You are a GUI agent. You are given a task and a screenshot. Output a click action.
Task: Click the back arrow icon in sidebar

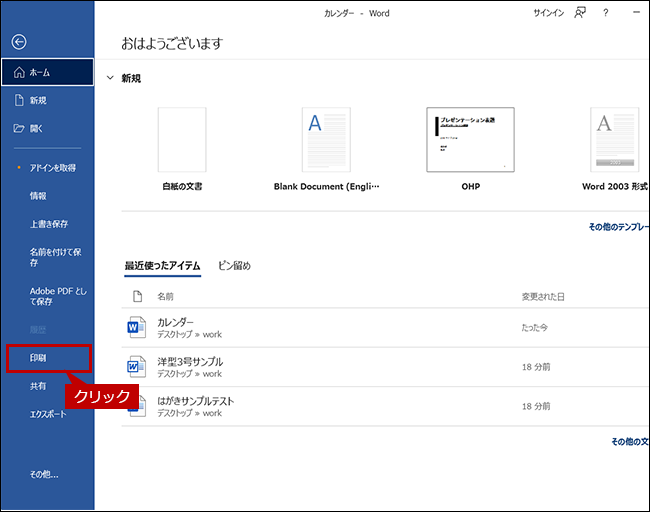pos(19,42)
